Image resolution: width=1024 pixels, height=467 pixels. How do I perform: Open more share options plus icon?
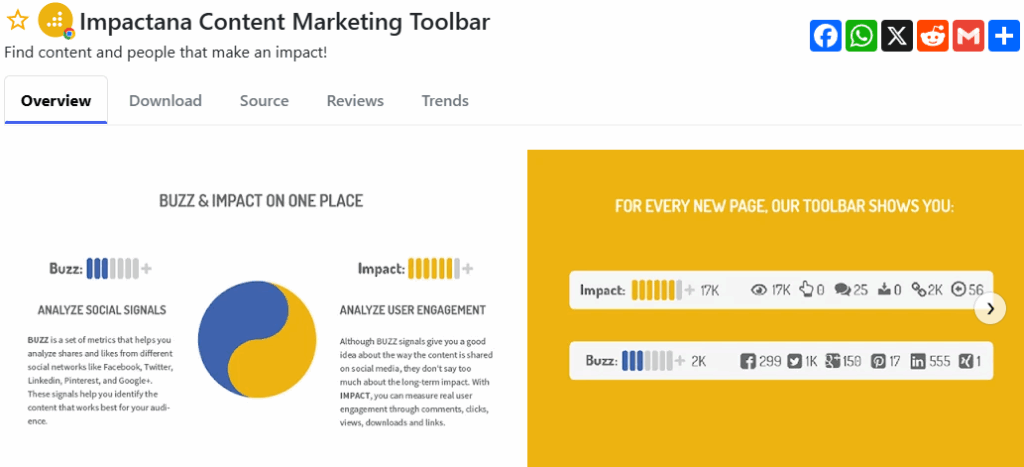[x=1004, y=35]
